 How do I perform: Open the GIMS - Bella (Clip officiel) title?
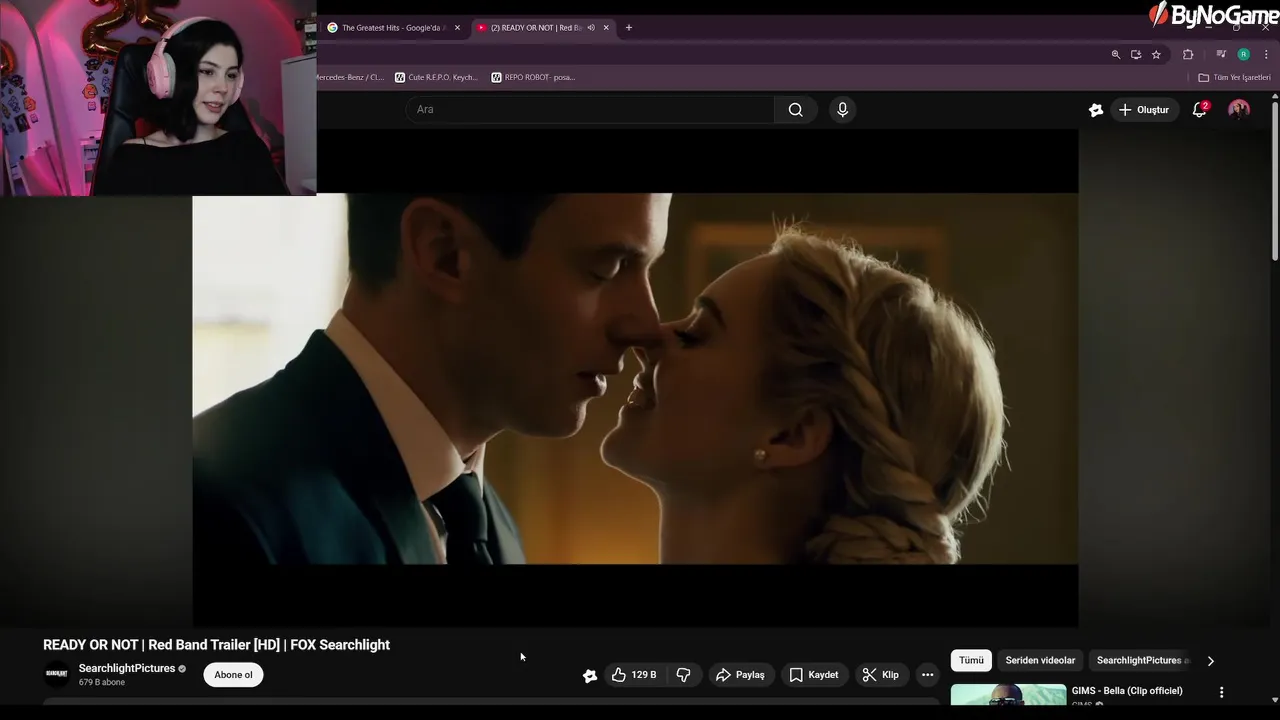tap(1127, 691)
